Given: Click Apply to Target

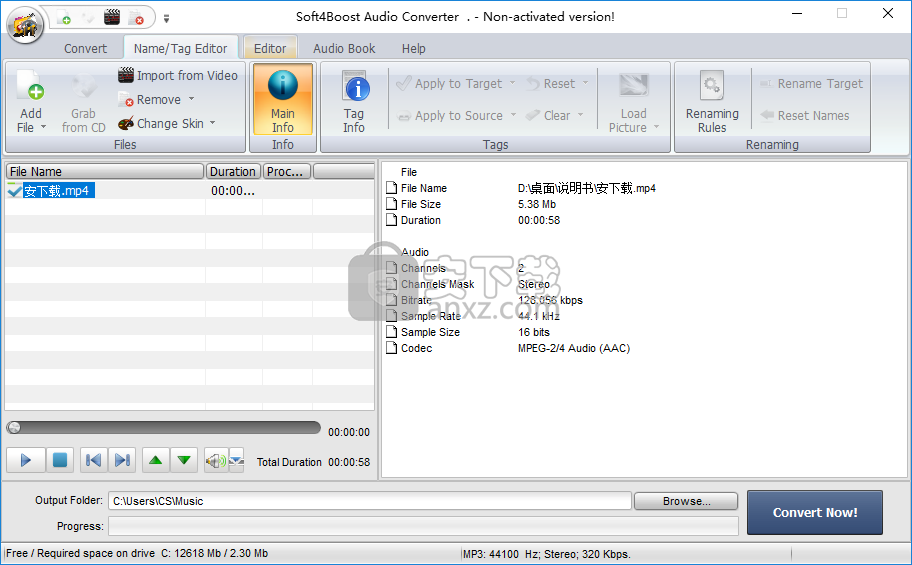Looking at the screenshot, I should click(x=449, y=83).
